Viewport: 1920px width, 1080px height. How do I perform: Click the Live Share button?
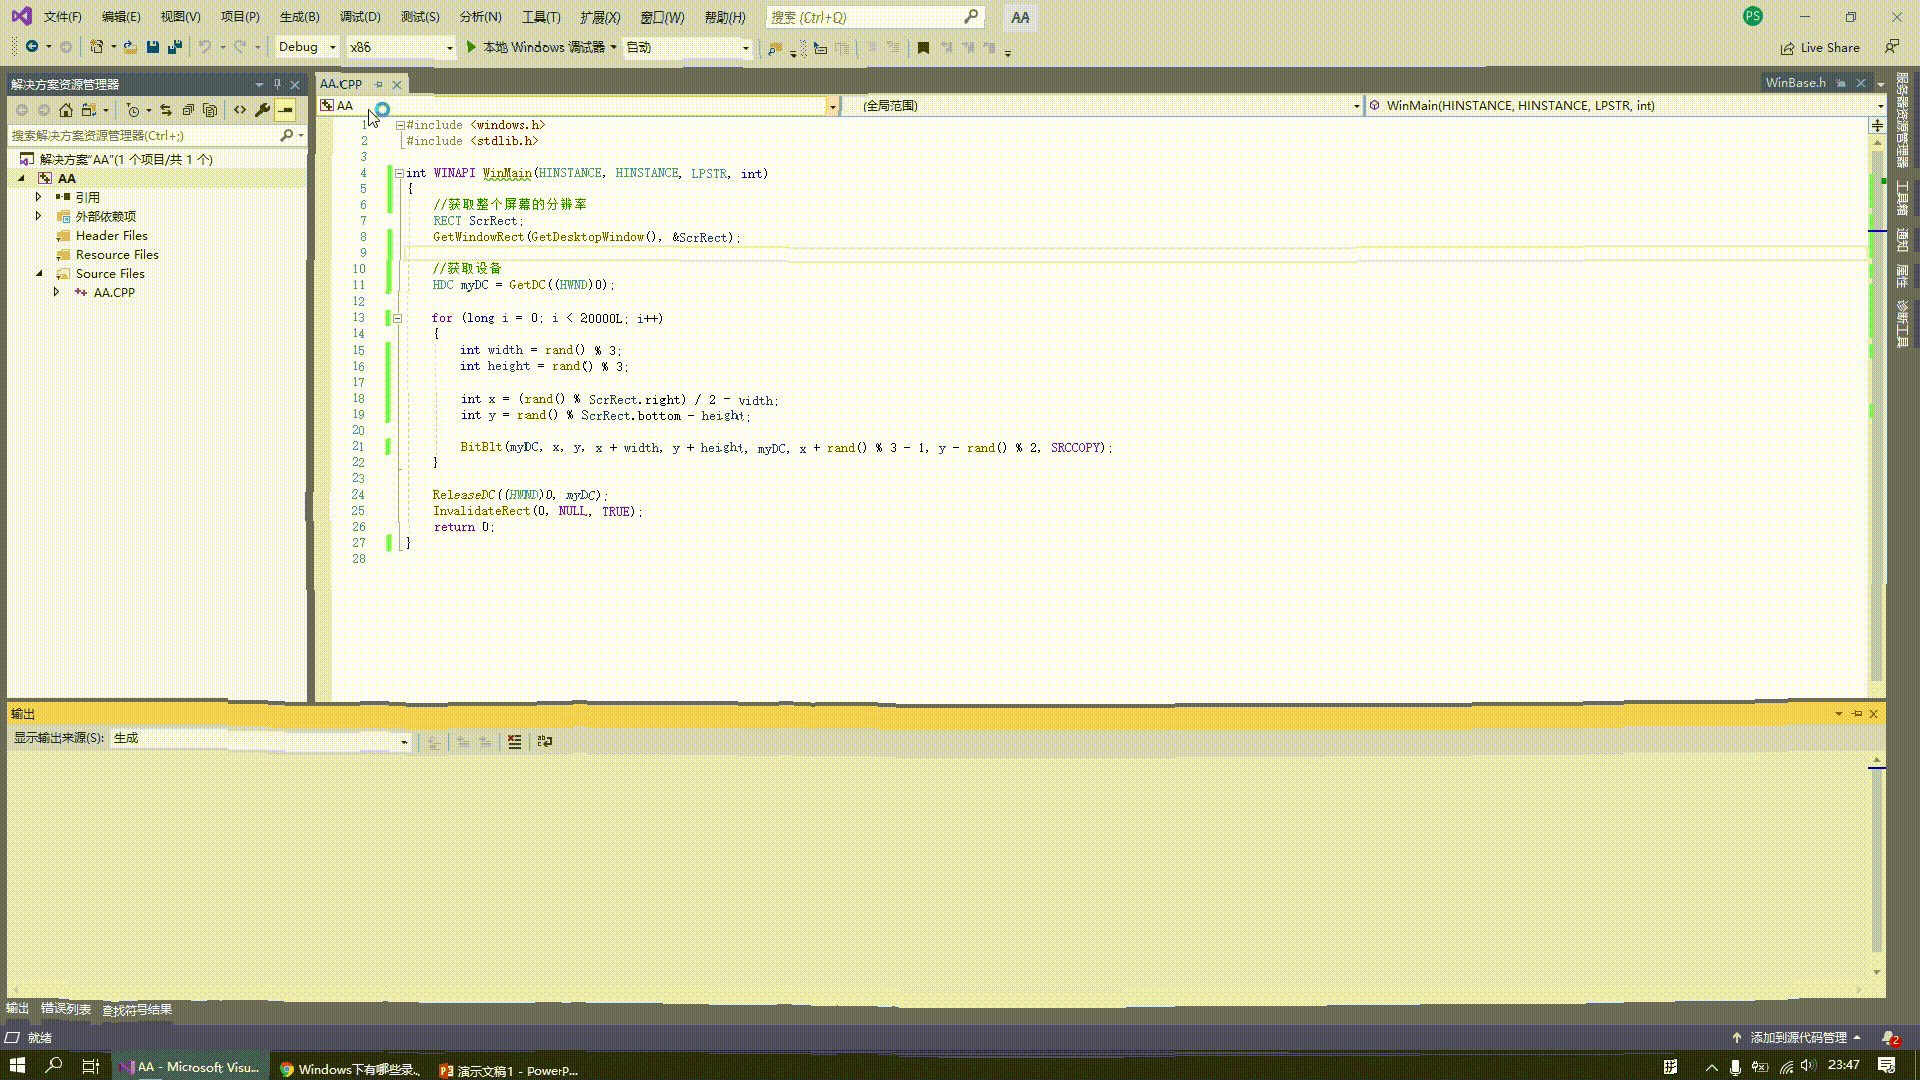point(1820,48)
